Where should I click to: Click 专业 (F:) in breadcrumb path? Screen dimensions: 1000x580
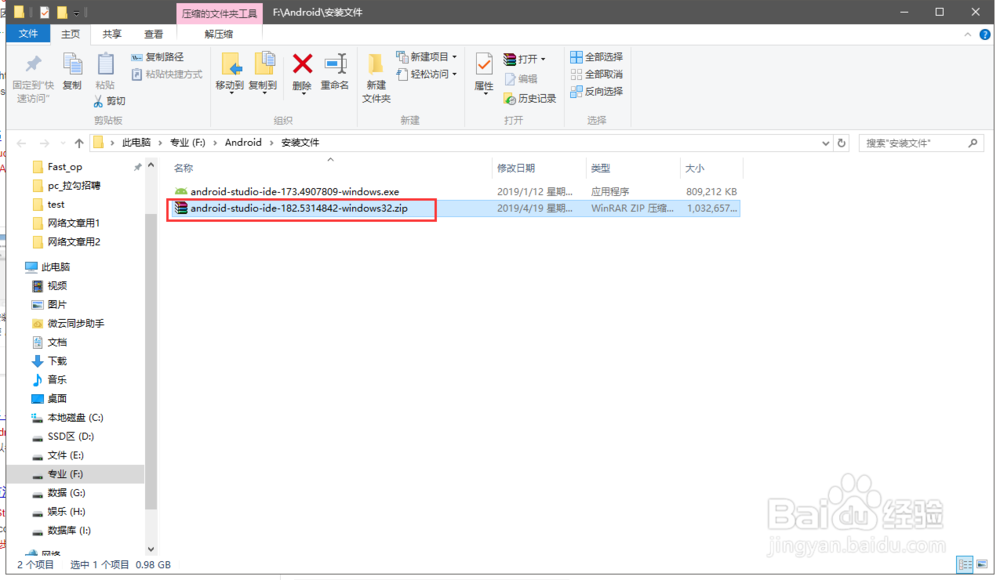tap(188, 143)
